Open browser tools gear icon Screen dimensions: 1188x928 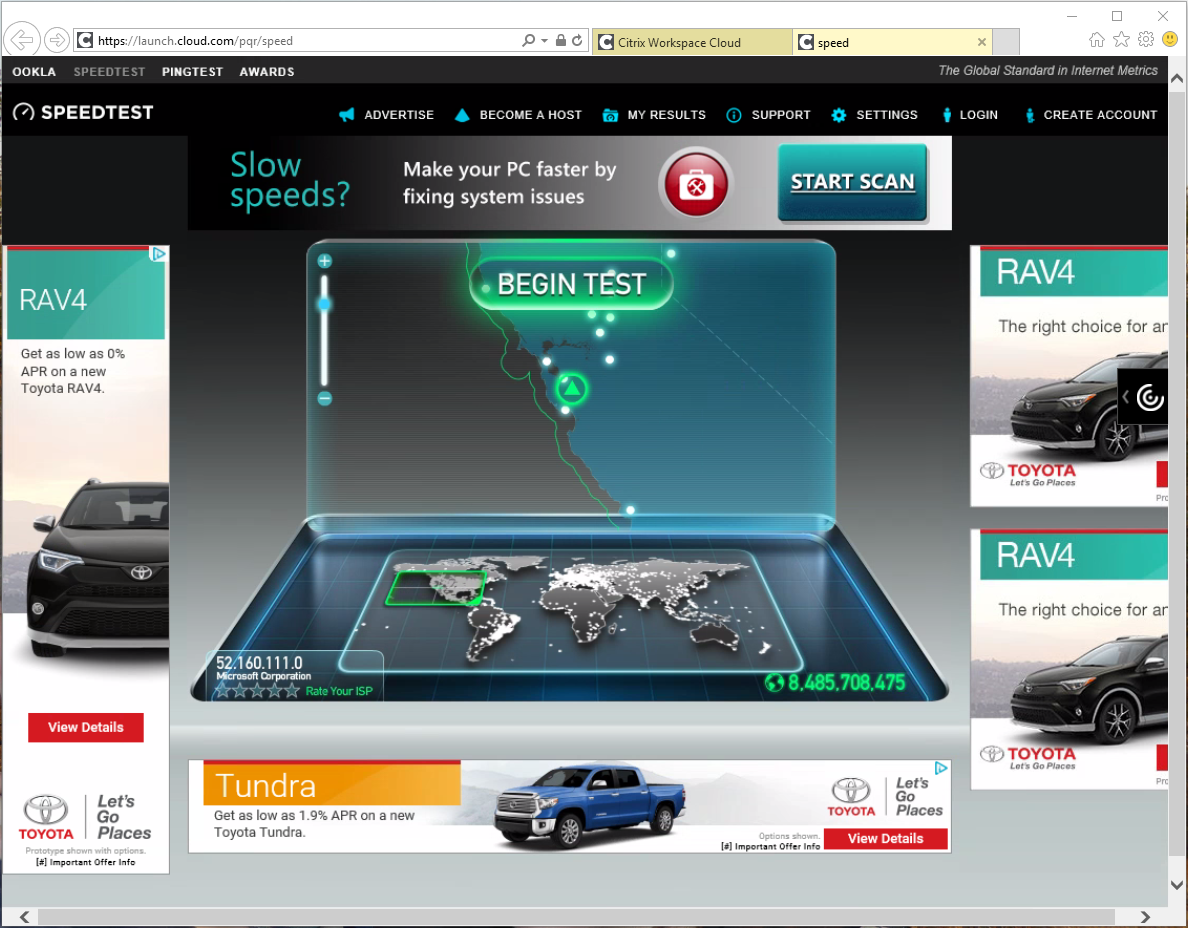[1146, 39]
